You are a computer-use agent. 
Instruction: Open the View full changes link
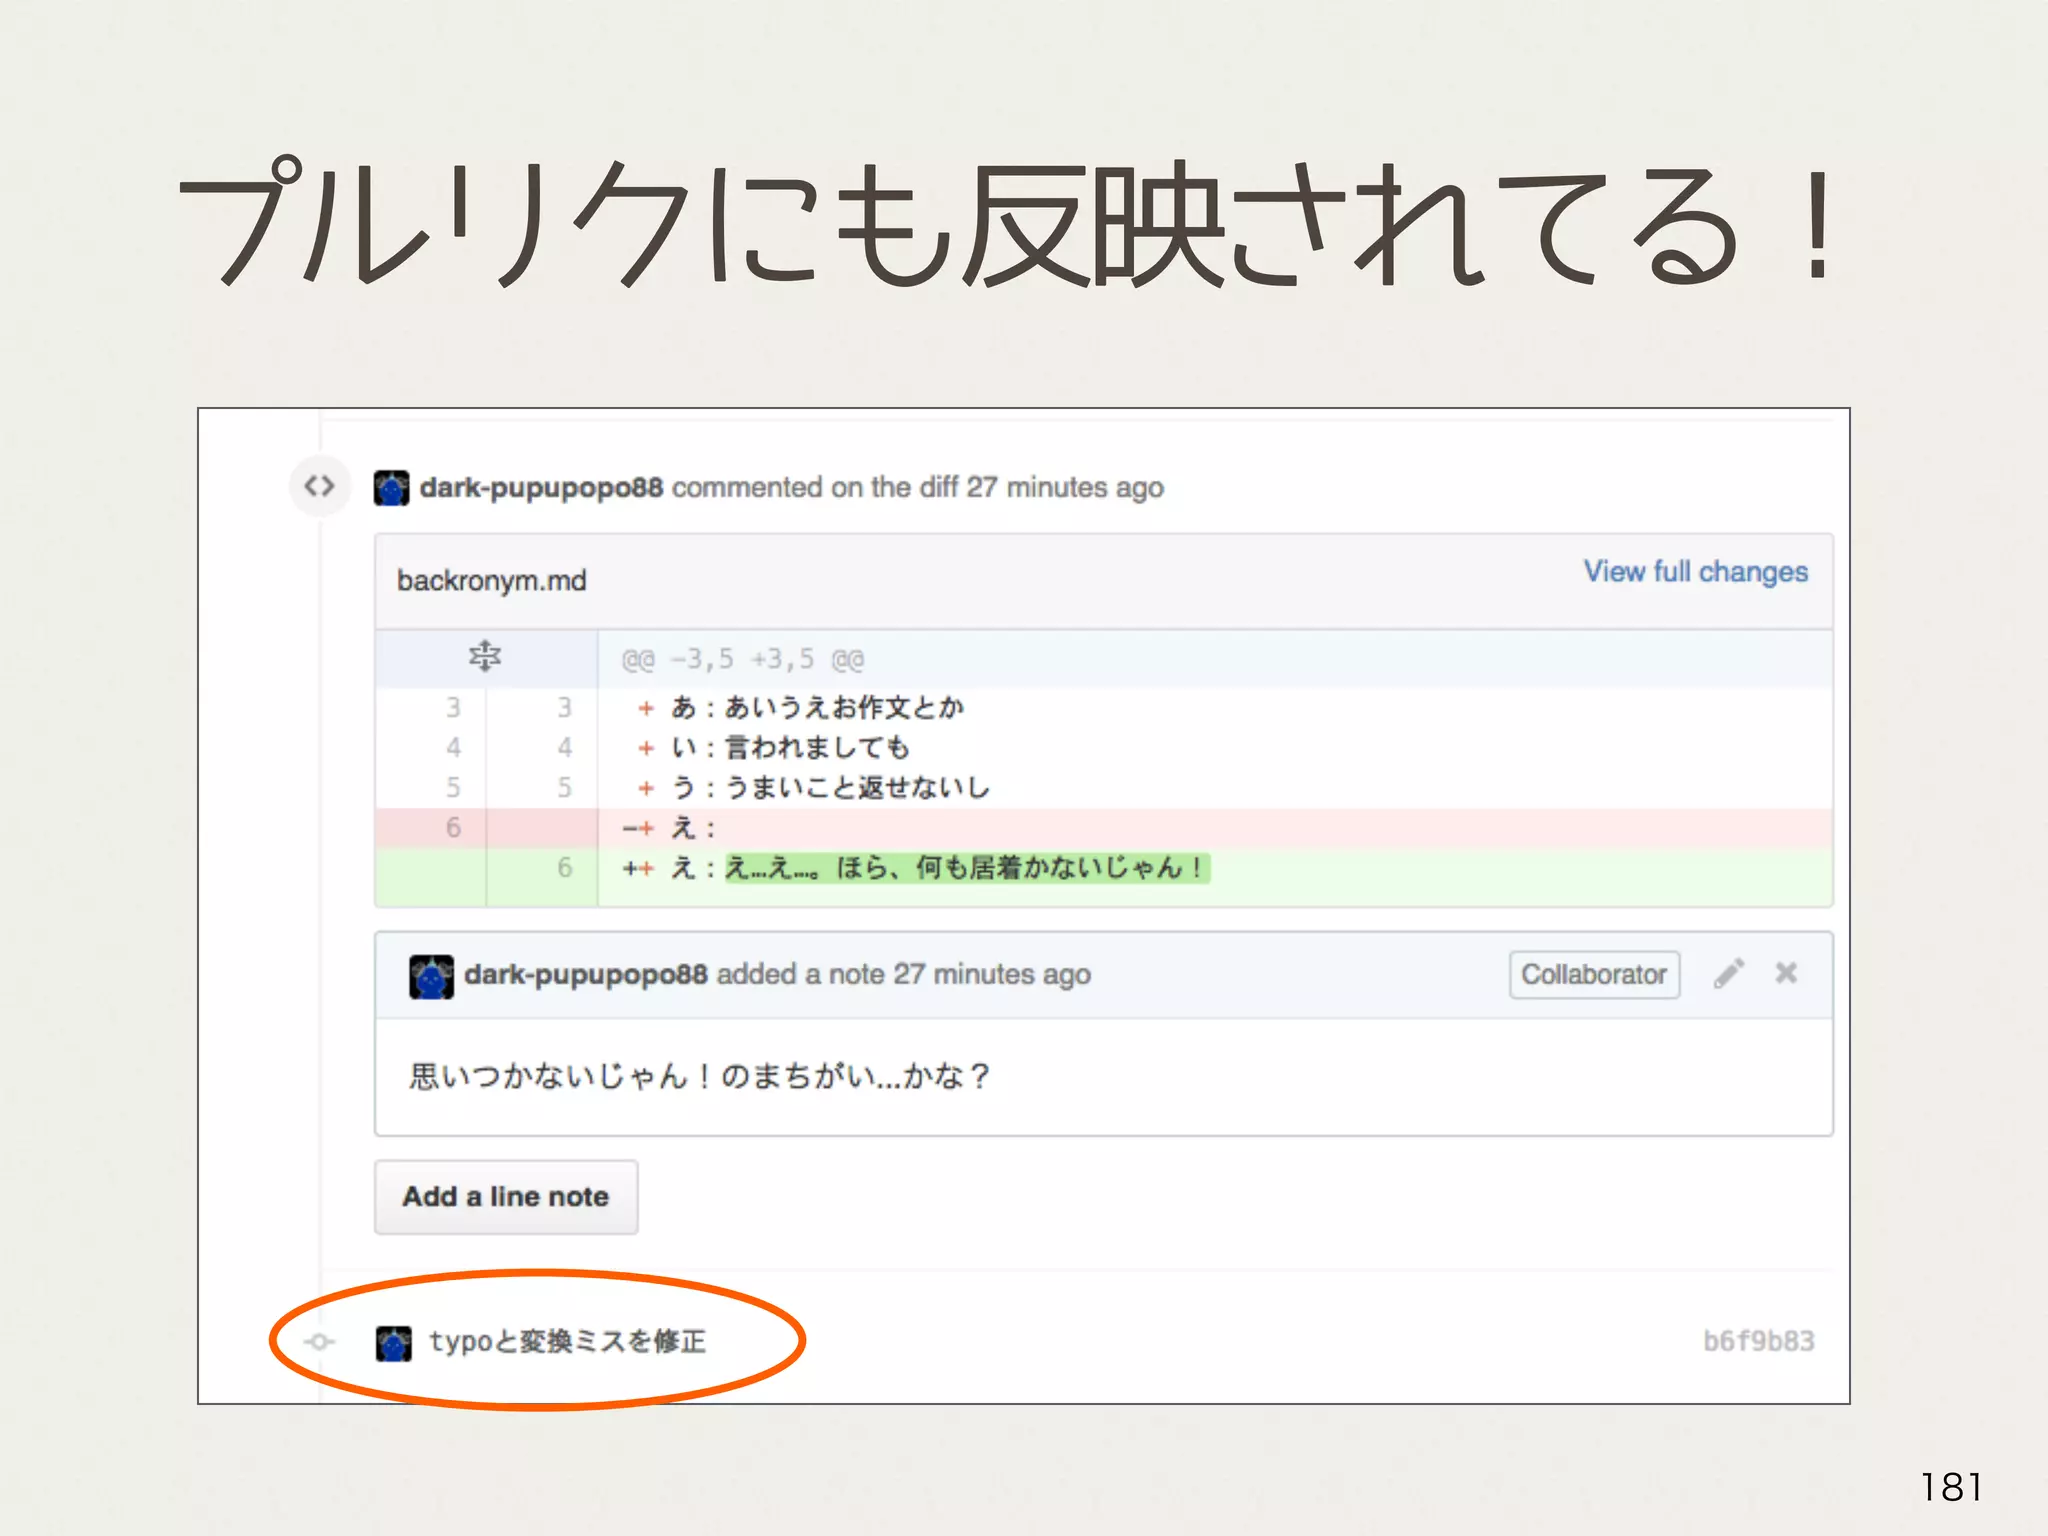pyautogui.click(x=1695, y=572)
